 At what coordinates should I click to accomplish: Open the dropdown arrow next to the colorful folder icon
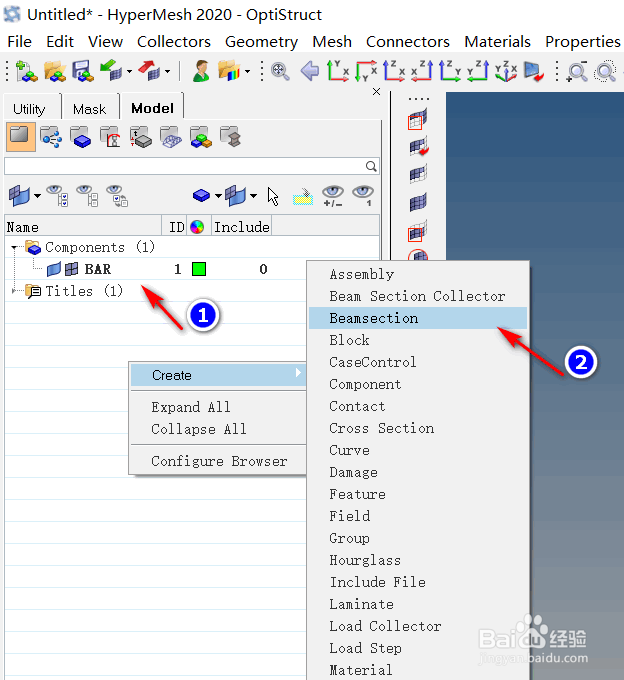(248, 71)
